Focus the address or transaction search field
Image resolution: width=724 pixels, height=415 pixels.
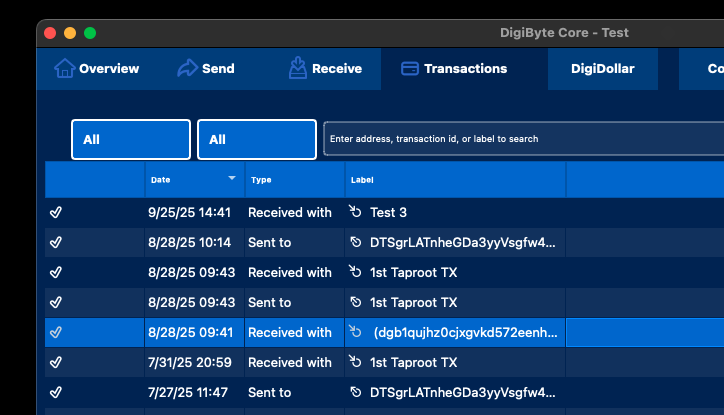click(524, 139)
